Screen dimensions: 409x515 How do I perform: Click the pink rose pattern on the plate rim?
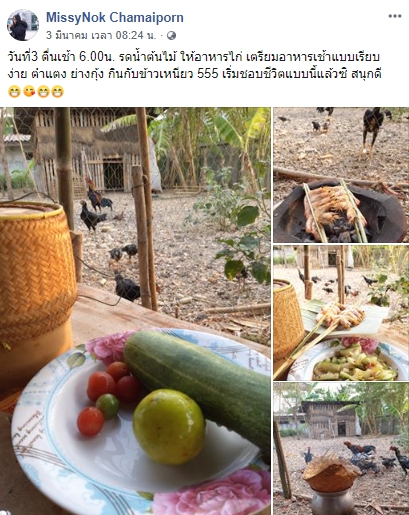(x=106, y=347)
